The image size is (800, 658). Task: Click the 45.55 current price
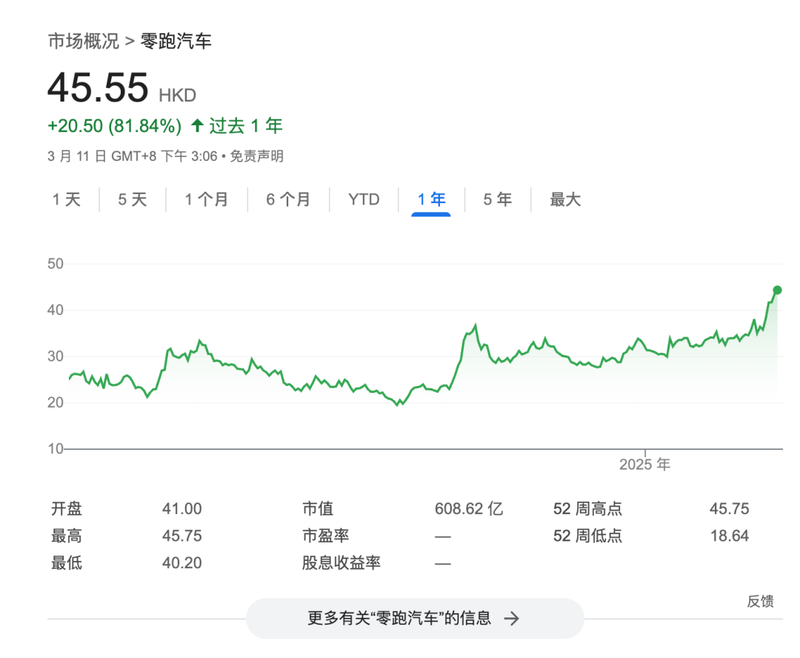[98, 88]
